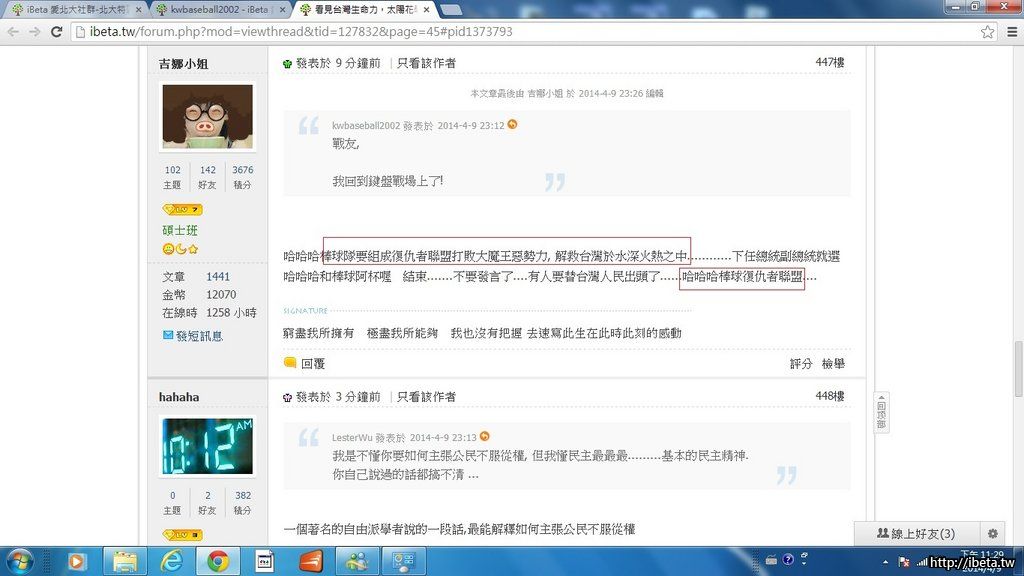Image resolution: width=1024 pixels, height=576 pixels.
Task: Click 只看該作者 on post 447樓
Action: tap(426, 63)
